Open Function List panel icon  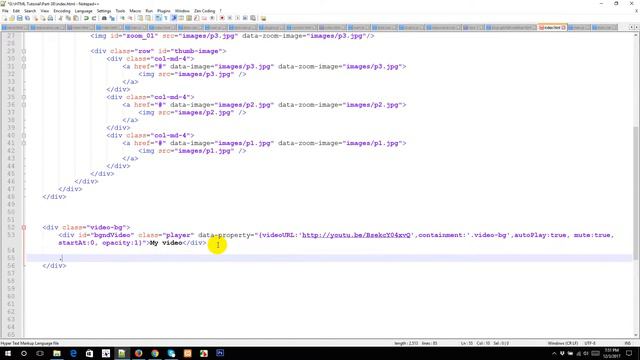197,18
